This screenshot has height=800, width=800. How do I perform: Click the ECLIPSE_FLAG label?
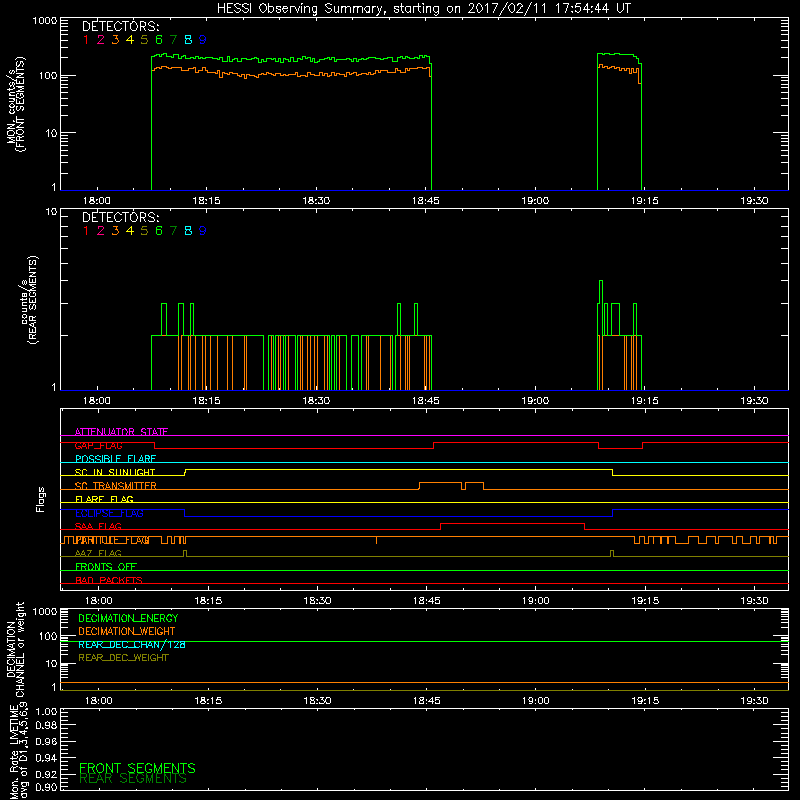pos(109,513)
